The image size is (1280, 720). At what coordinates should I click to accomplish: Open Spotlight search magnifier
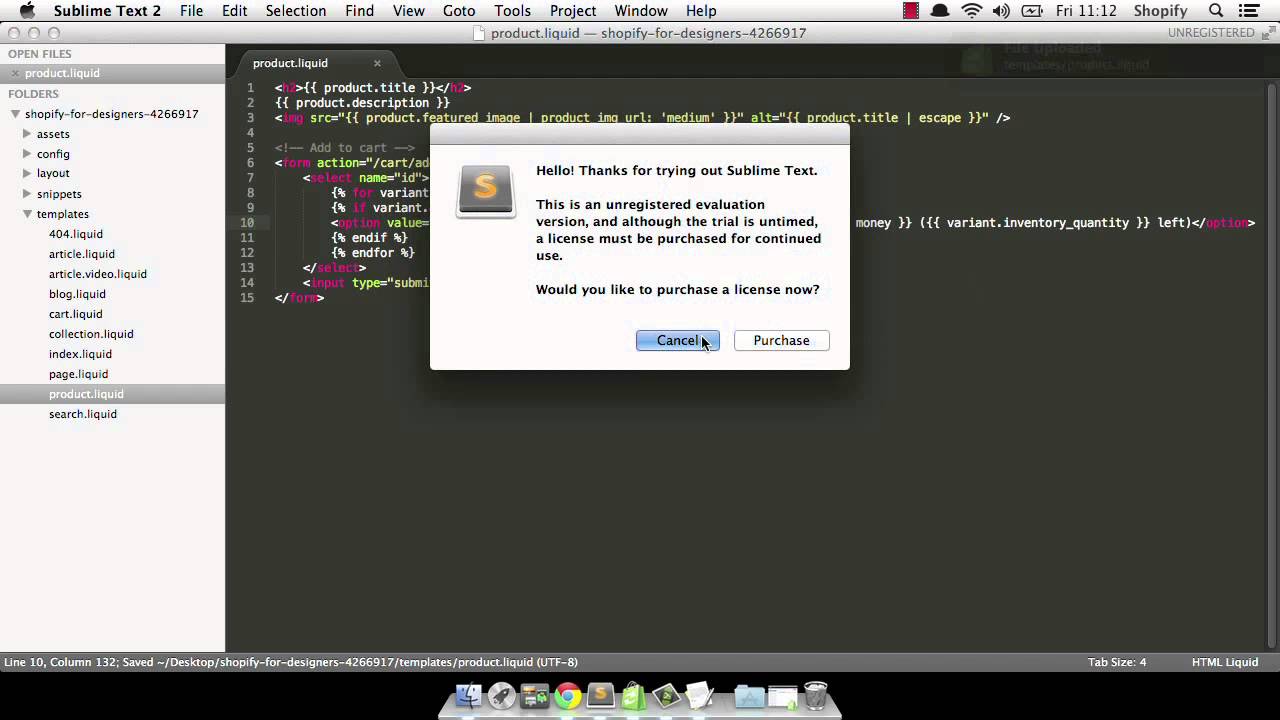tap(1216, 11)
